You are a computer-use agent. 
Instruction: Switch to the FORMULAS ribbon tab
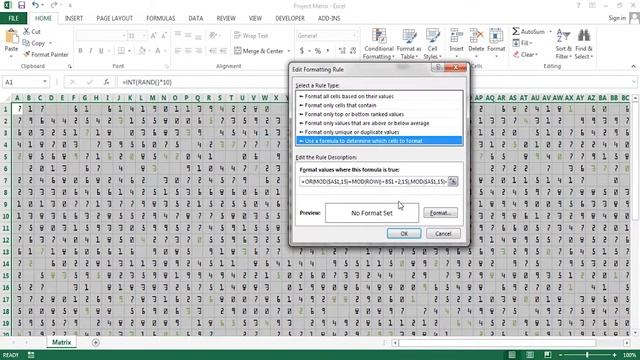pos(160,18)
